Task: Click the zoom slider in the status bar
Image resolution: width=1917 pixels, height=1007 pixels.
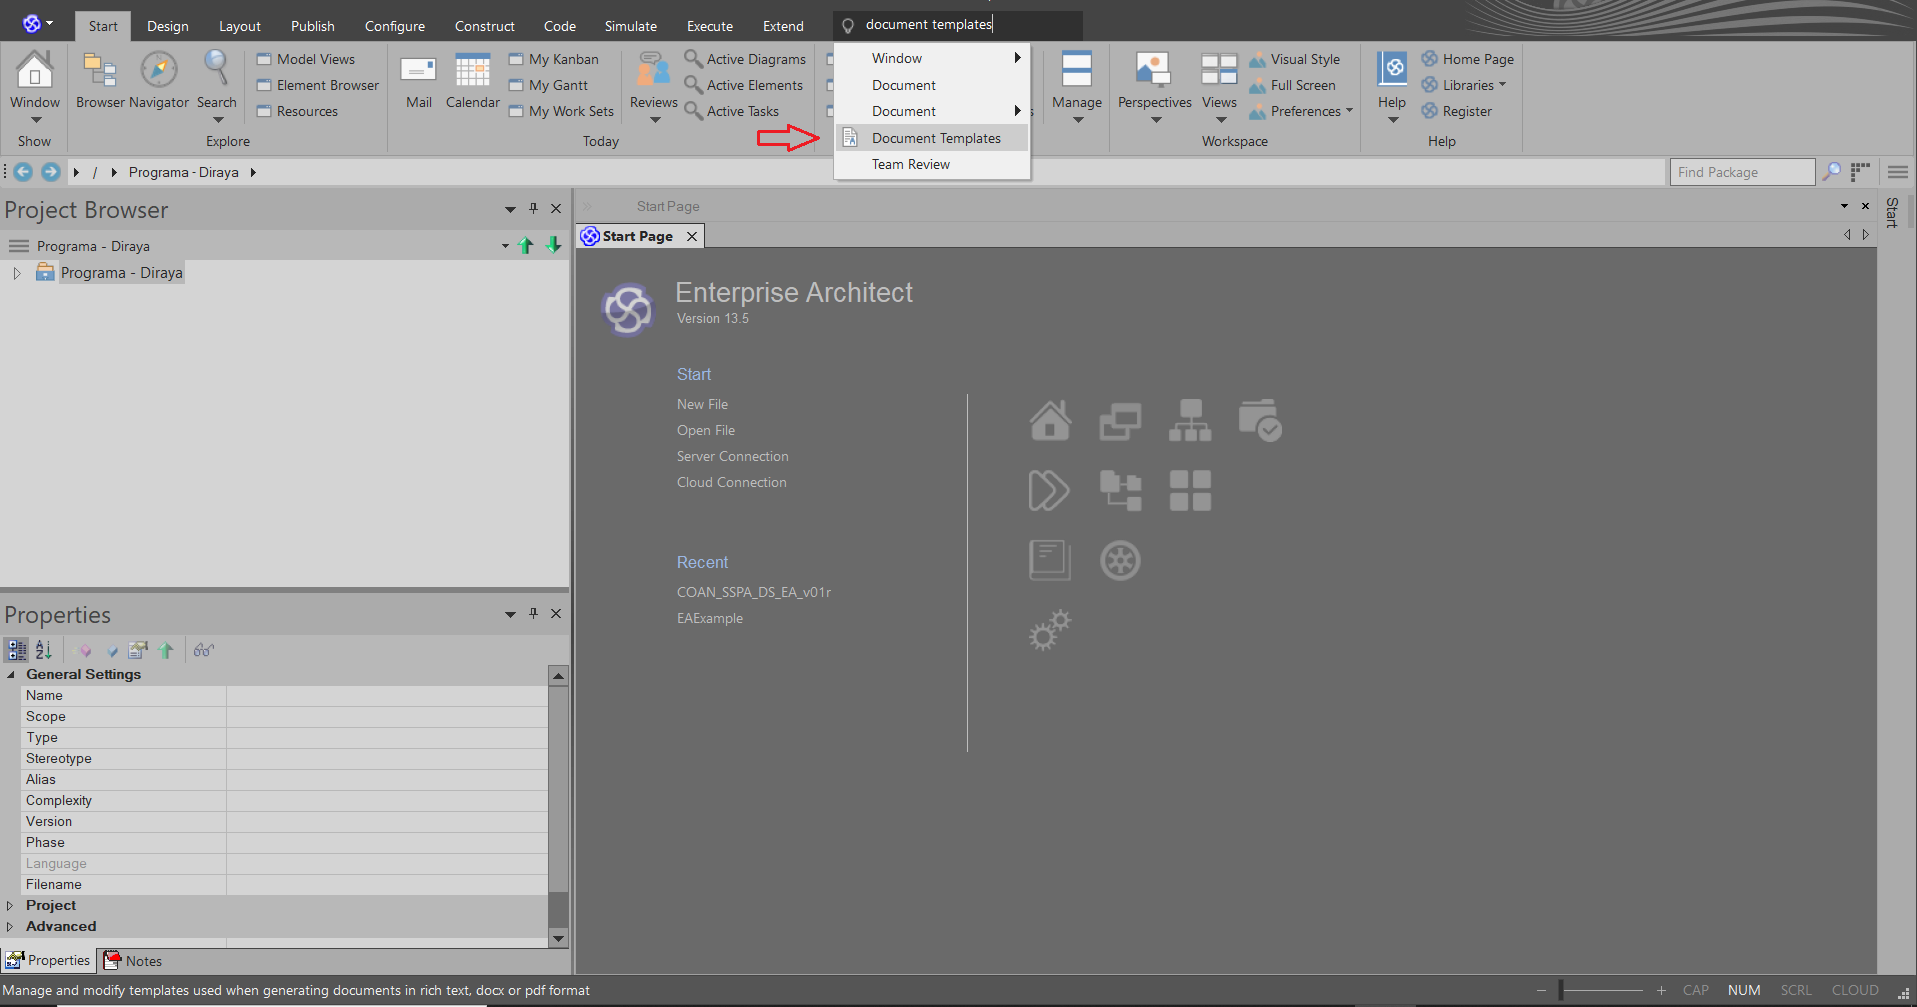Action: (x=1600, y=990)
